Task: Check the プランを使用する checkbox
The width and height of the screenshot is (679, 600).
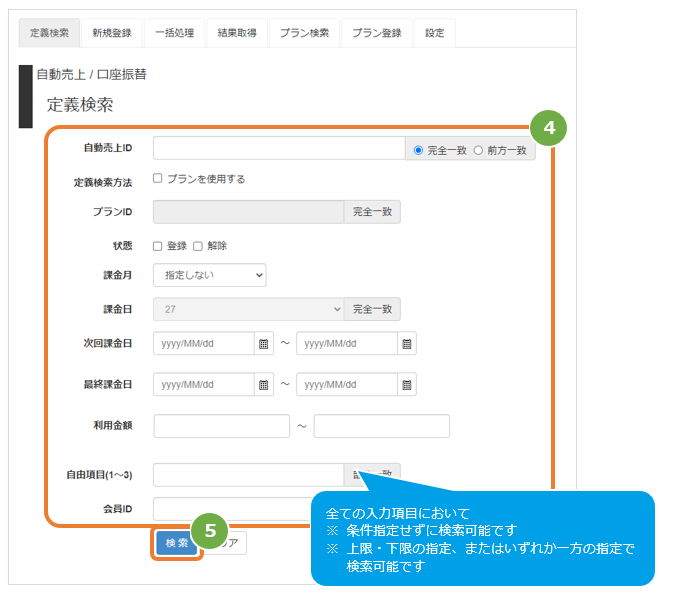Action: tap(158, 178)
